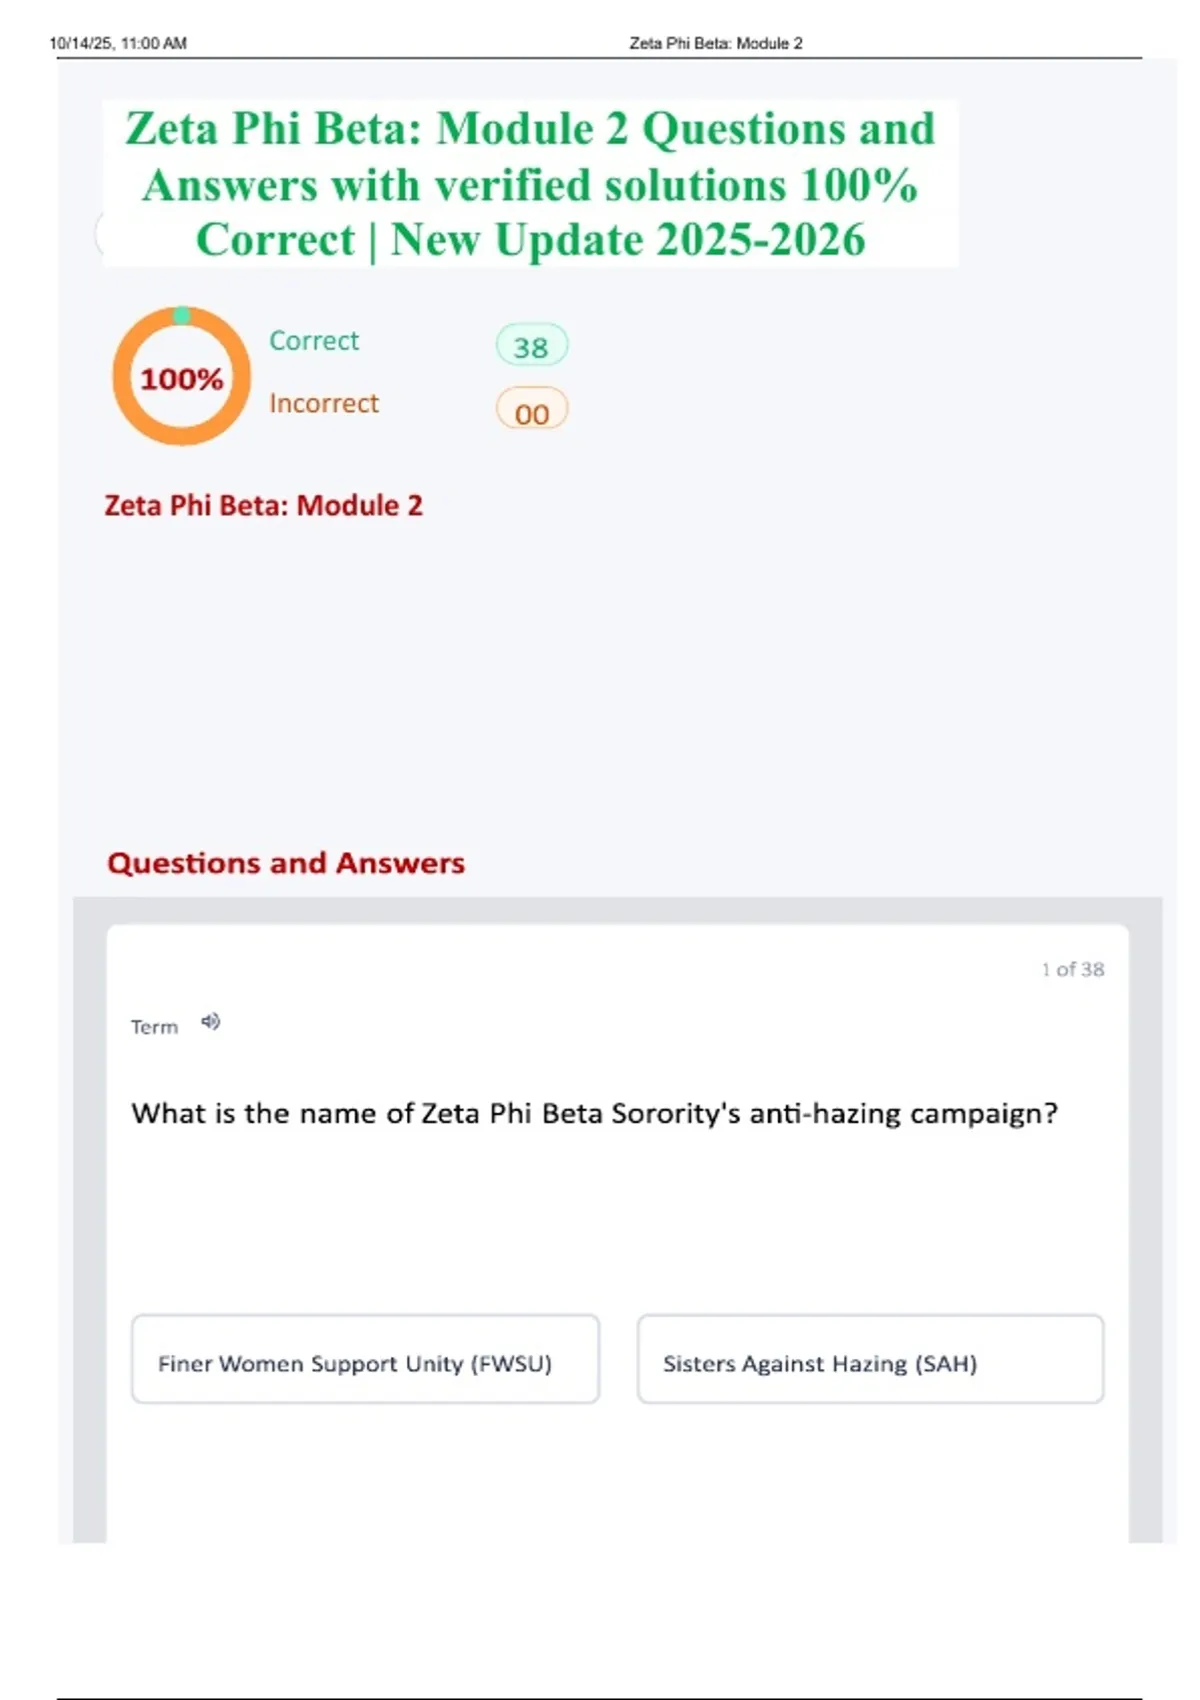Play audio with the speaker icon beside Term

210,1021
